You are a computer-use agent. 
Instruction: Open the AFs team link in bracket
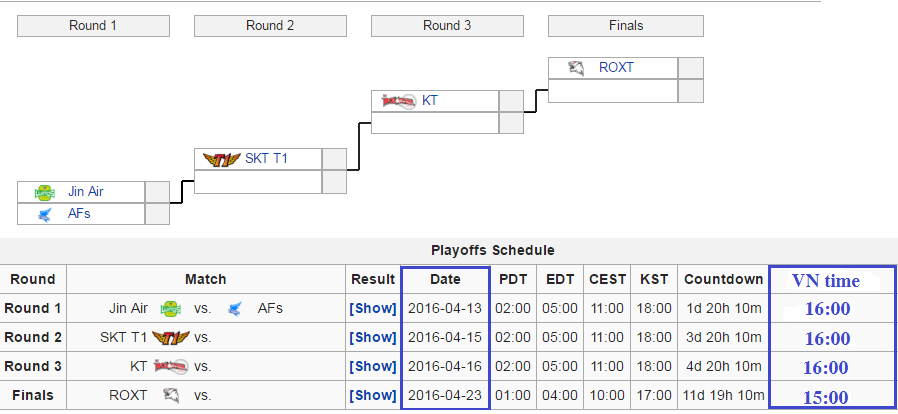coord(79,214)
